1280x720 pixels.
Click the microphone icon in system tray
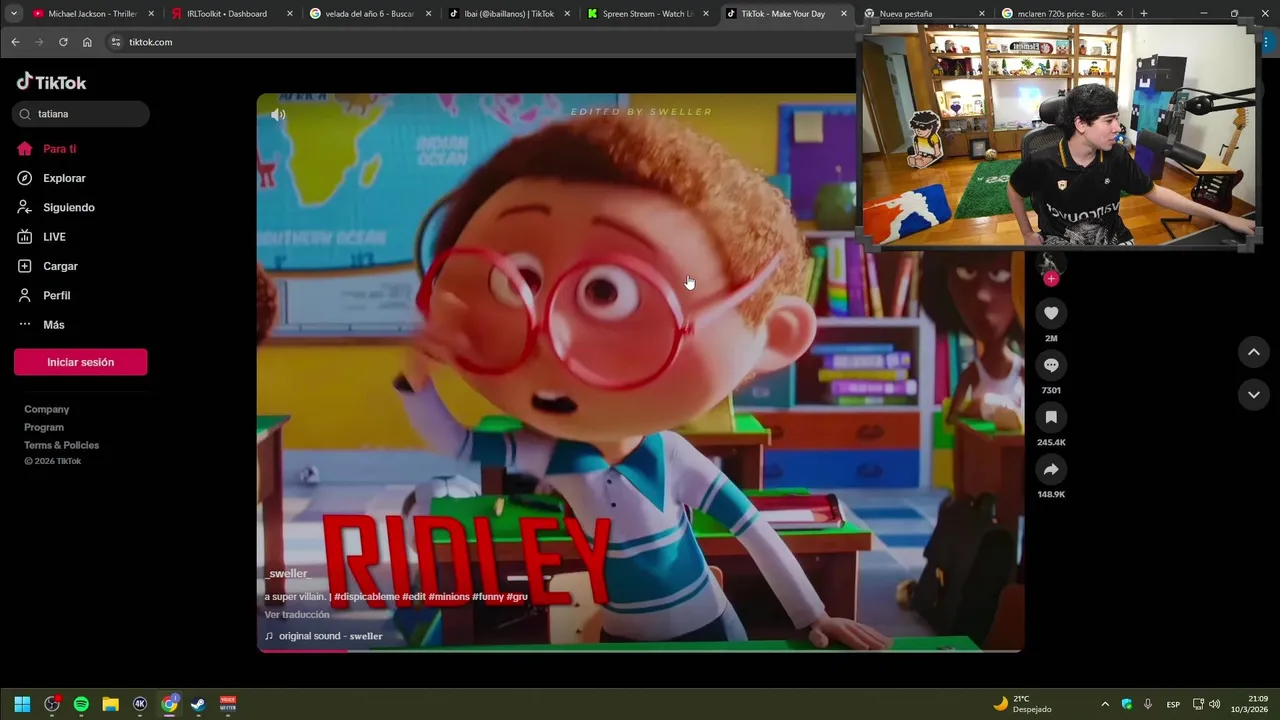(x=1148, y=704)
